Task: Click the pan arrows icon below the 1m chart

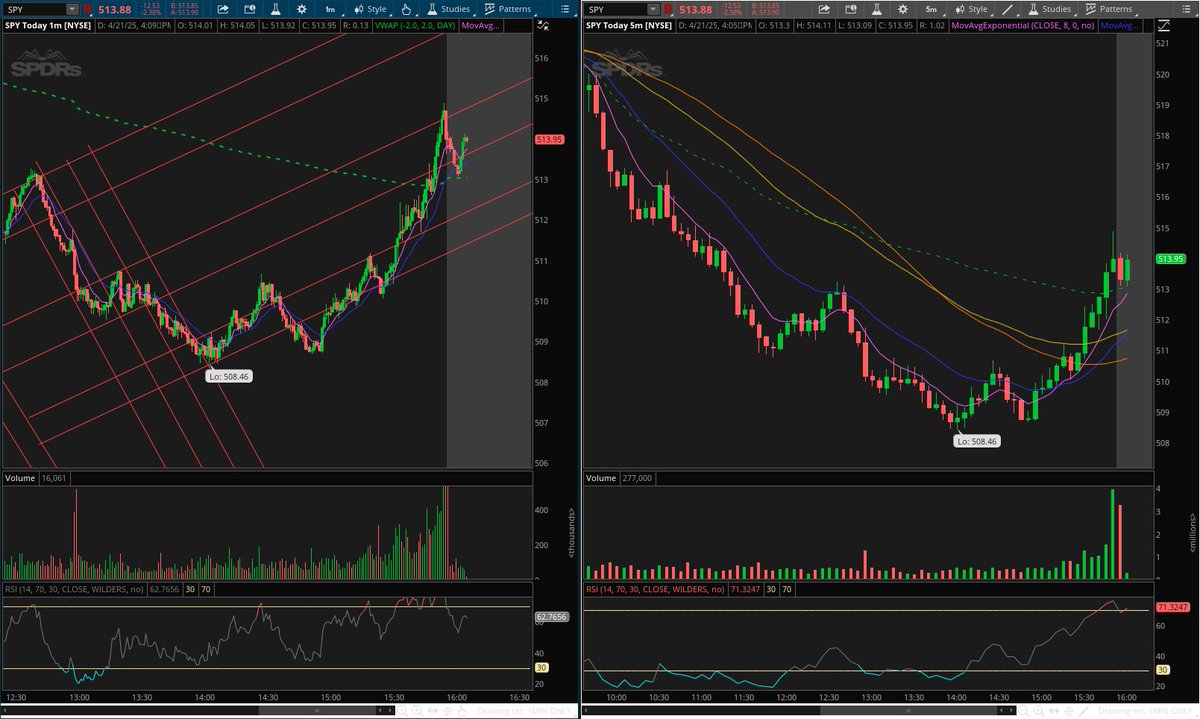Action: click(433, 711)
